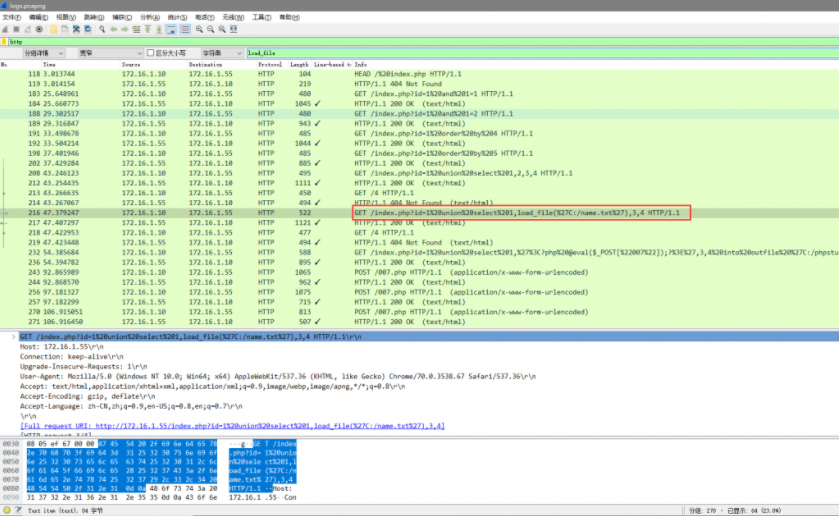Image resolution: width=839 pixels, height=516 pixels.
Task: Open the 字符集 search type dropdown
Action: coord(222,53)
